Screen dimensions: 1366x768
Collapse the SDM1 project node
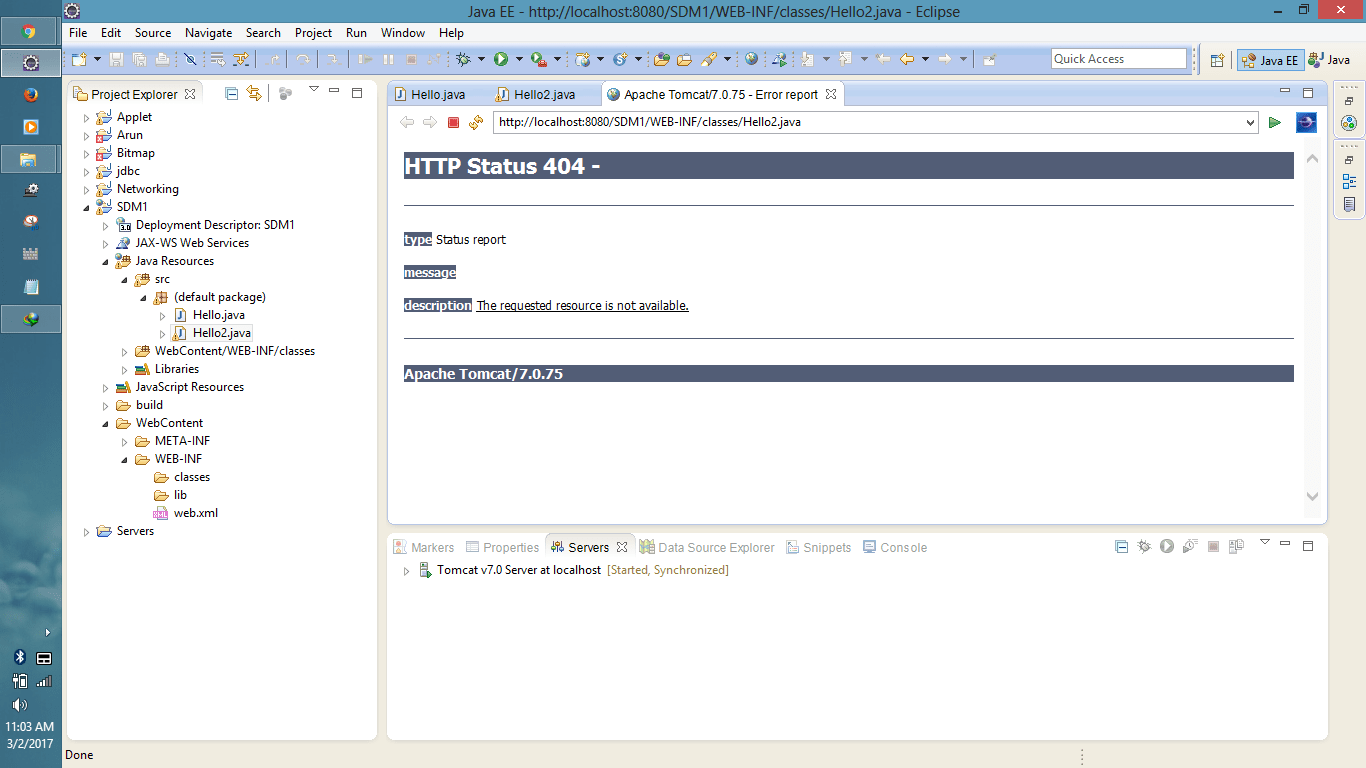[86, 207]
